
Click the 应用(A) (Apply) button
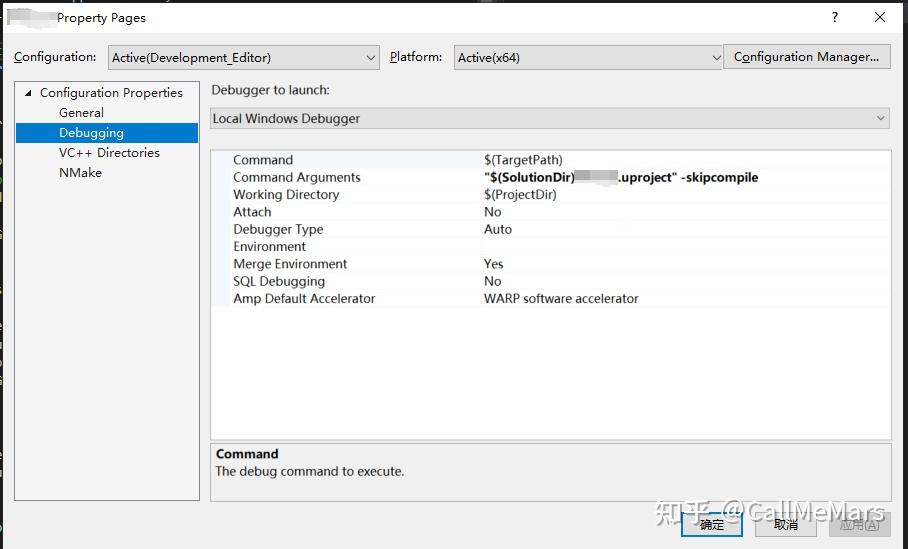click(860, 525)
